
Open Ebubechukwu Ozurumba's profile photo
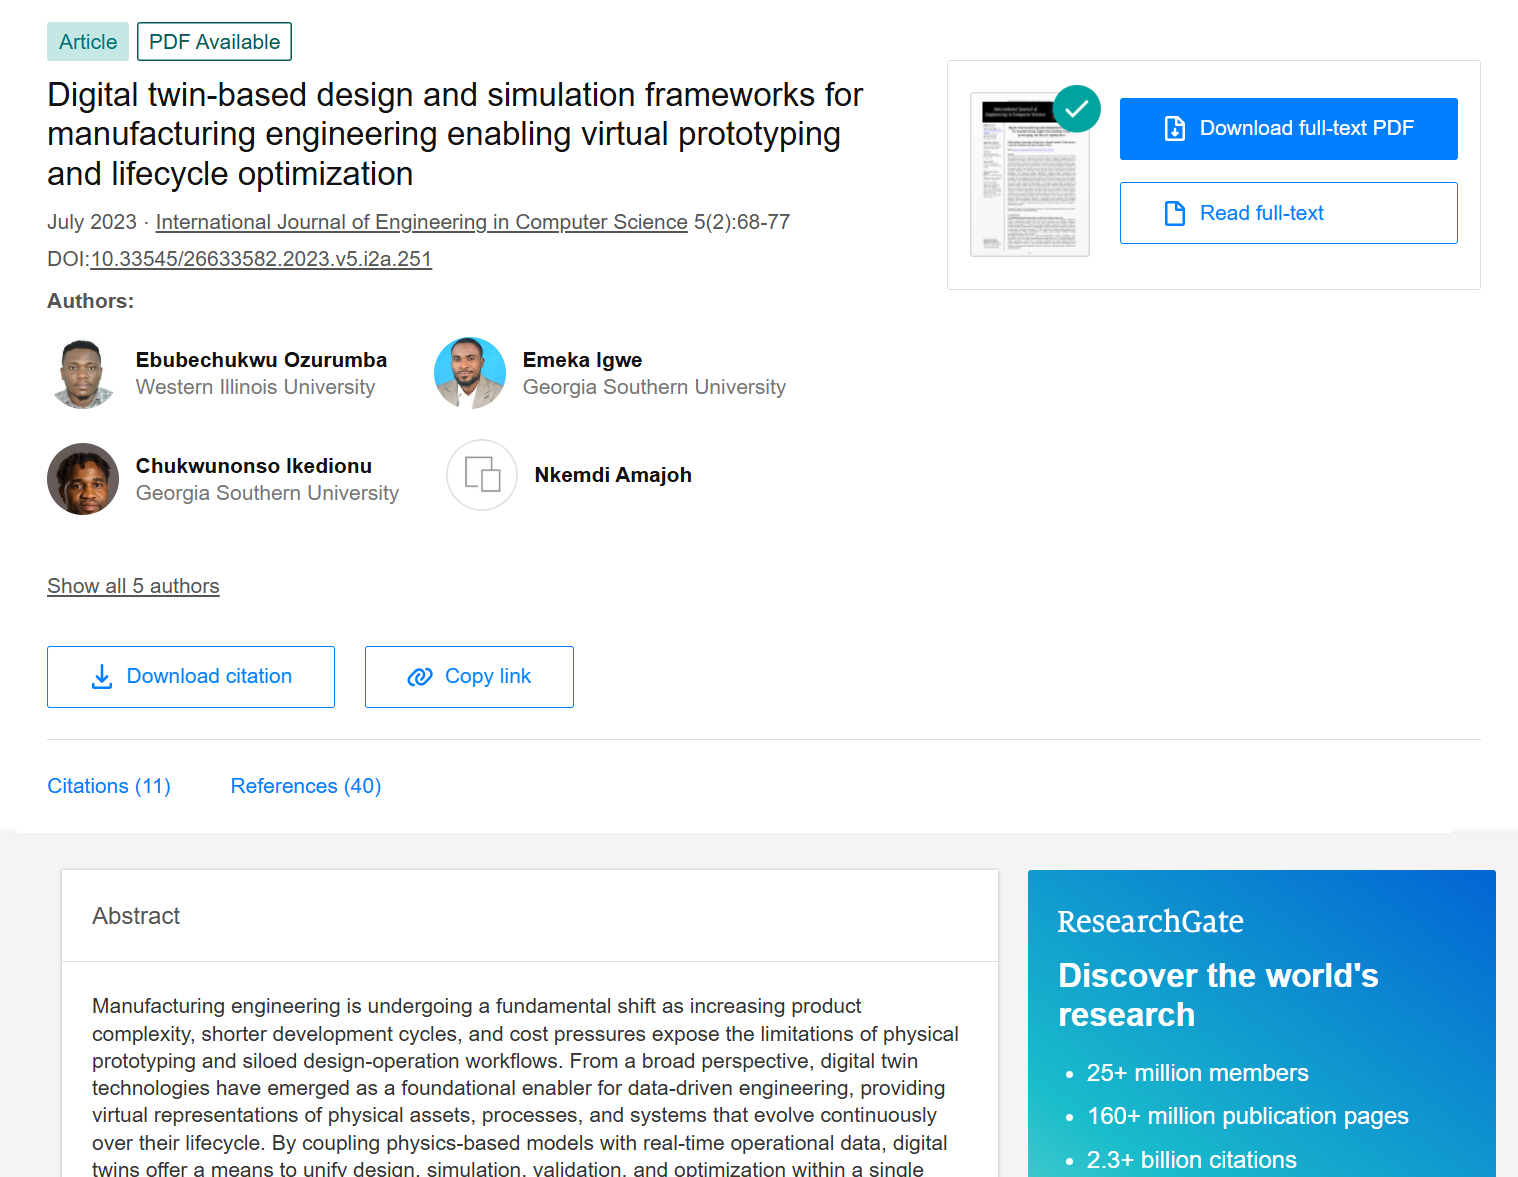83,373
